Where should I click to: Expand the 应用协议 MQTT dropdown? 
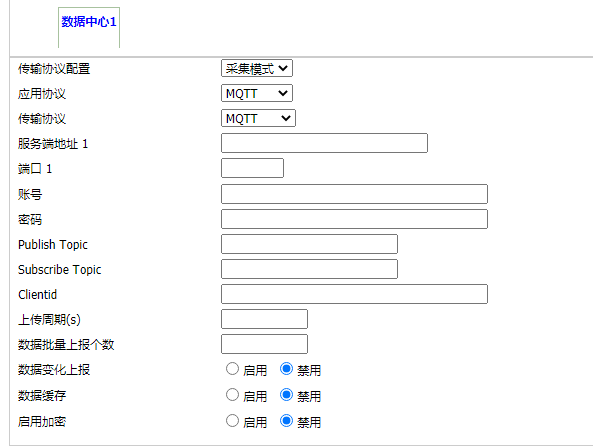pos(257,93)
